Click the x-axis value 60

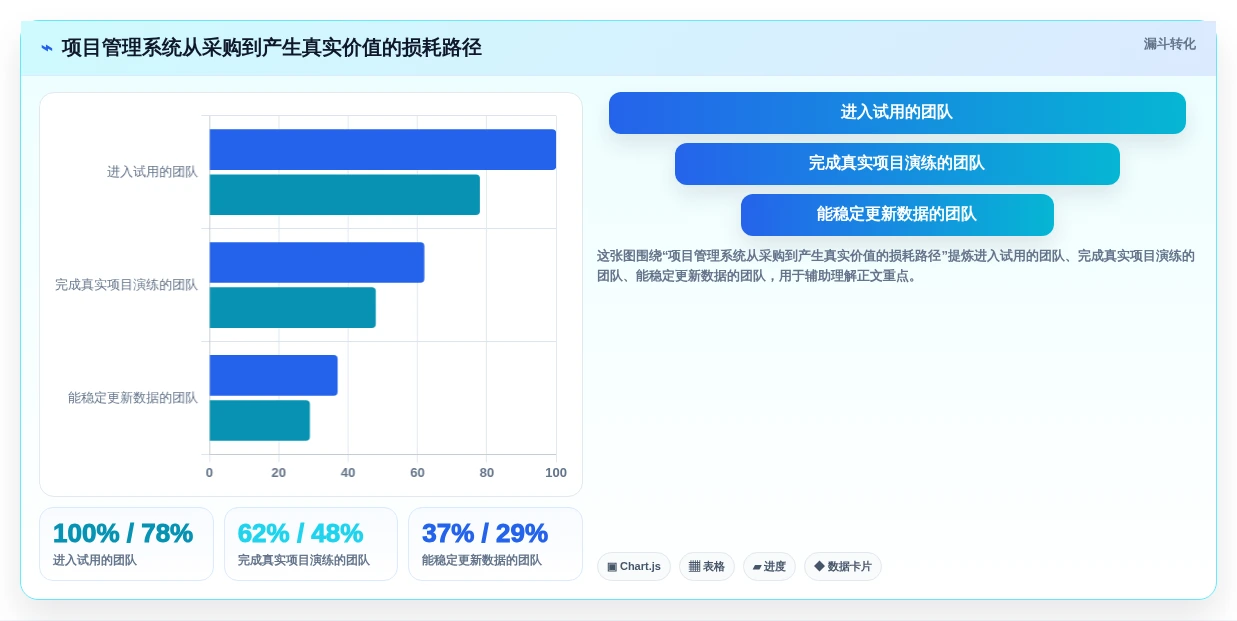[x=417, y=473]
